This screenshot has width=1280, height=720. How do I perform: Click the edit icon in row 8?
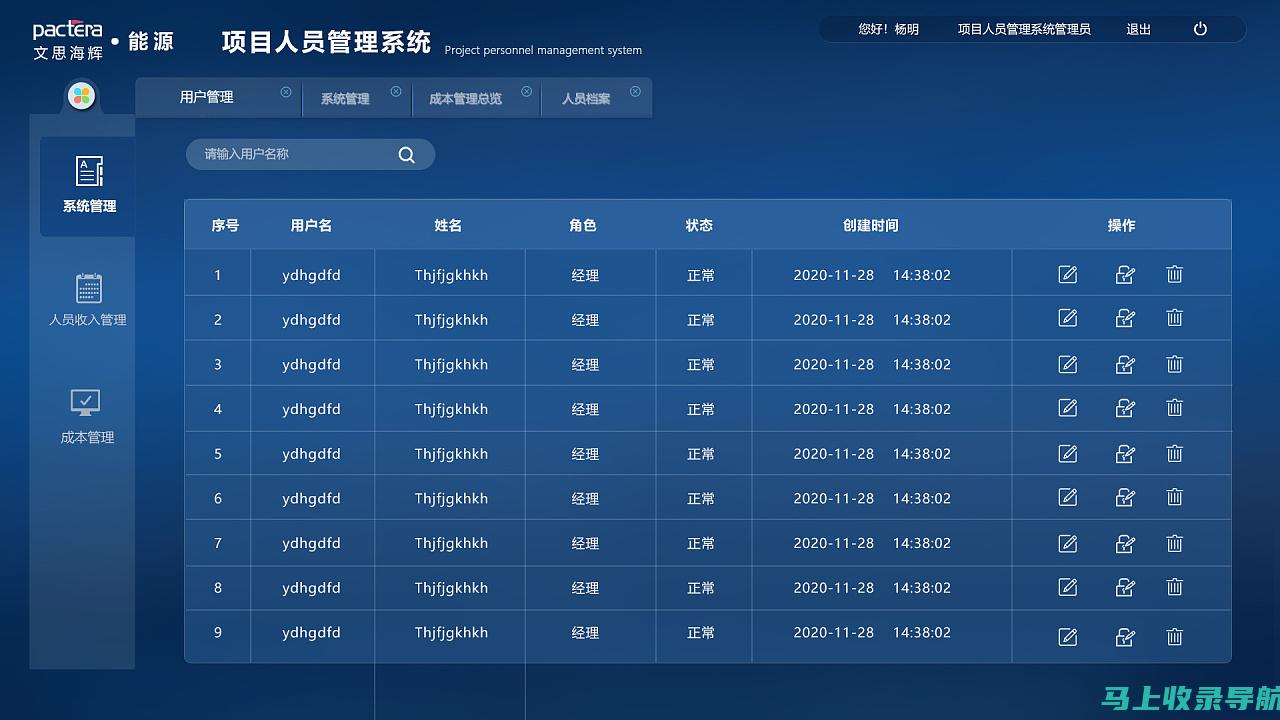click(x=1067, y=587)
